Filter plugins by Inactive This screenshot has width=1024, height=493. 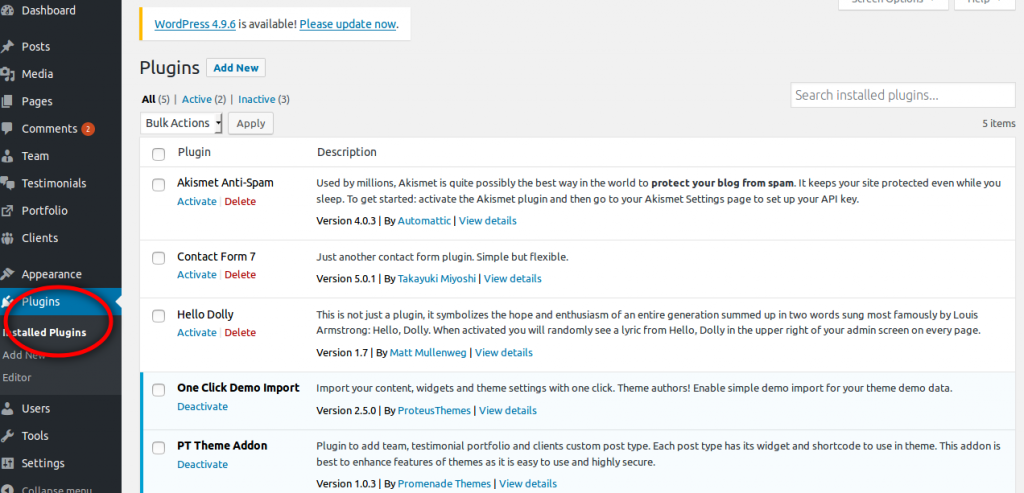point(257,99)
